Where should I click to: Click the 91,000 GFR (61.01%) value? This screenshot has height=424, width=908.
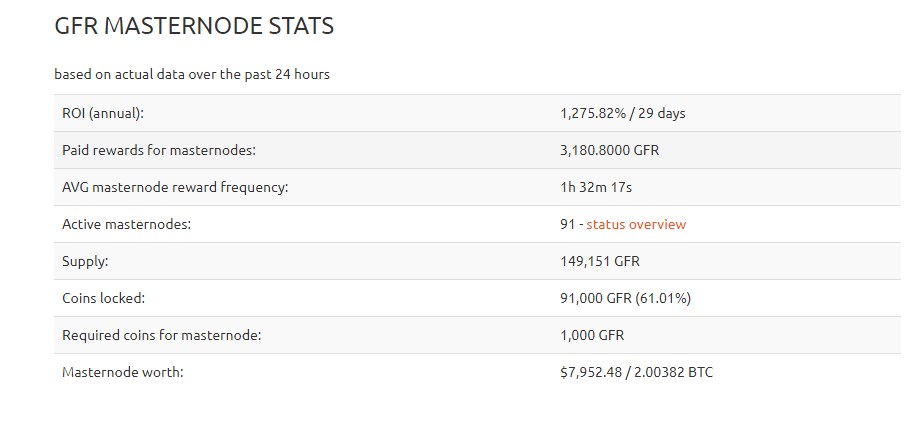[625, 298]
